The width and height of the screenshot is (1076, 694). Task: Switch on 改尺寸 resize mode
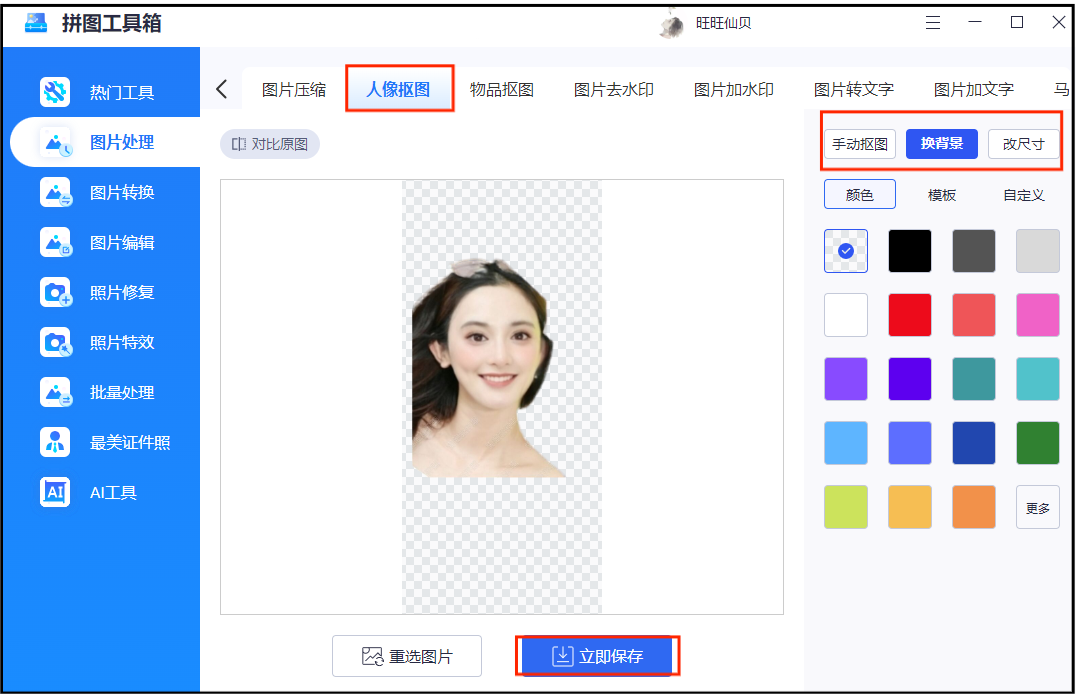coord(1023,143)
